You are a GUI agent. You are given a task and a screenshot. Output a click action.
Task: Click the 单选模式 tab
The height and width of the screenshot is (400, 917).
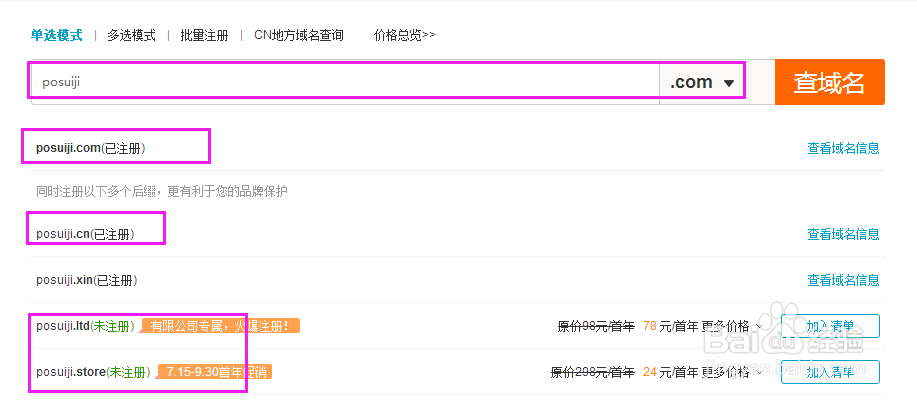(56, 35)
